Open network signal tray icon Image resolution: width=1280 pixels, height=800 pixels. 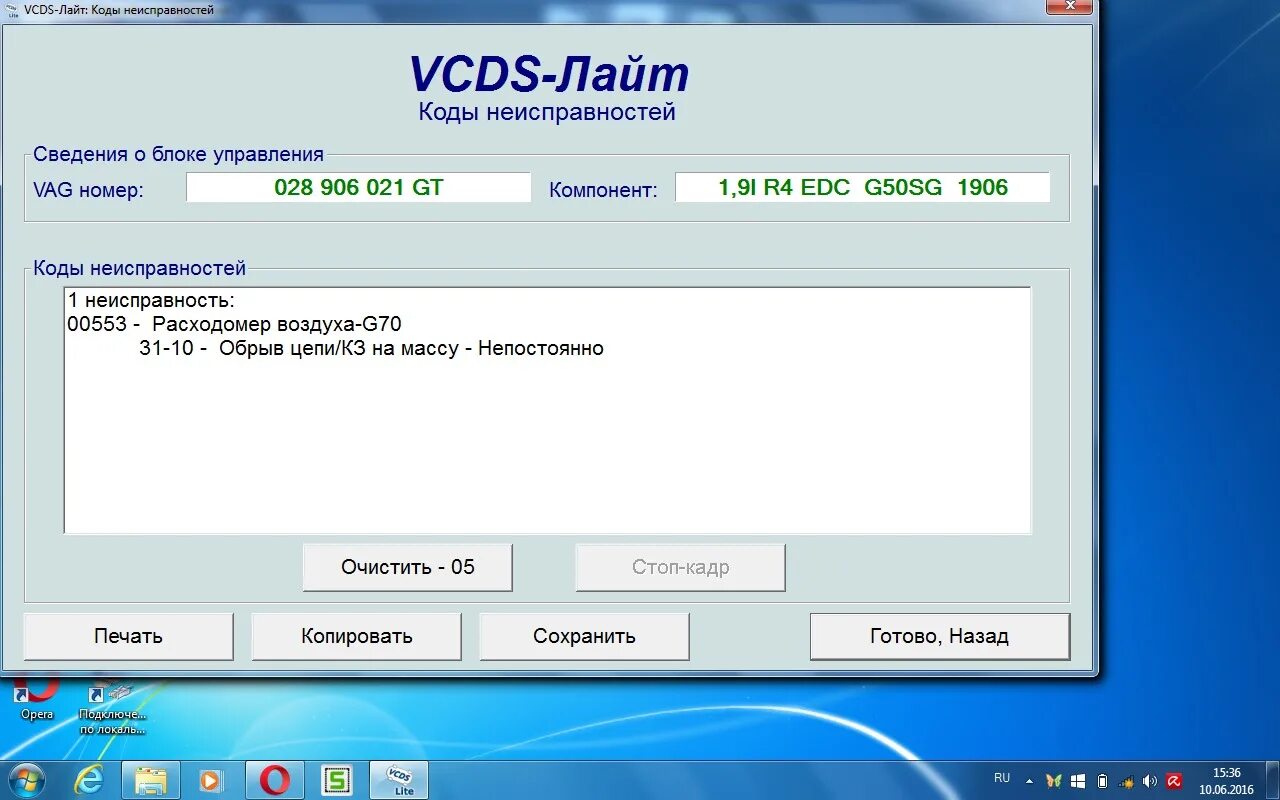click(1127, 780)
